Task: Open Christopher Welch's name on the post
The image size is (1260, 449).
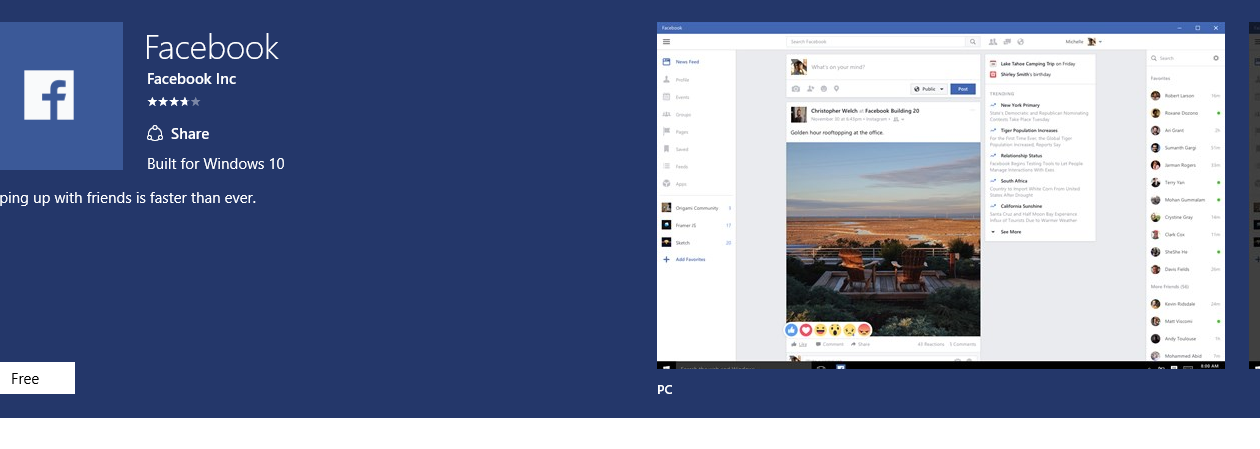Action: (832, 110)
